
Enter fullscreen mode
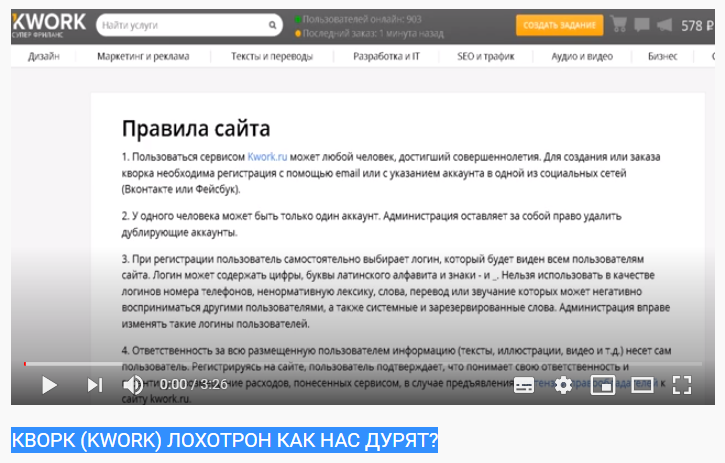click(x=682, y=385)
